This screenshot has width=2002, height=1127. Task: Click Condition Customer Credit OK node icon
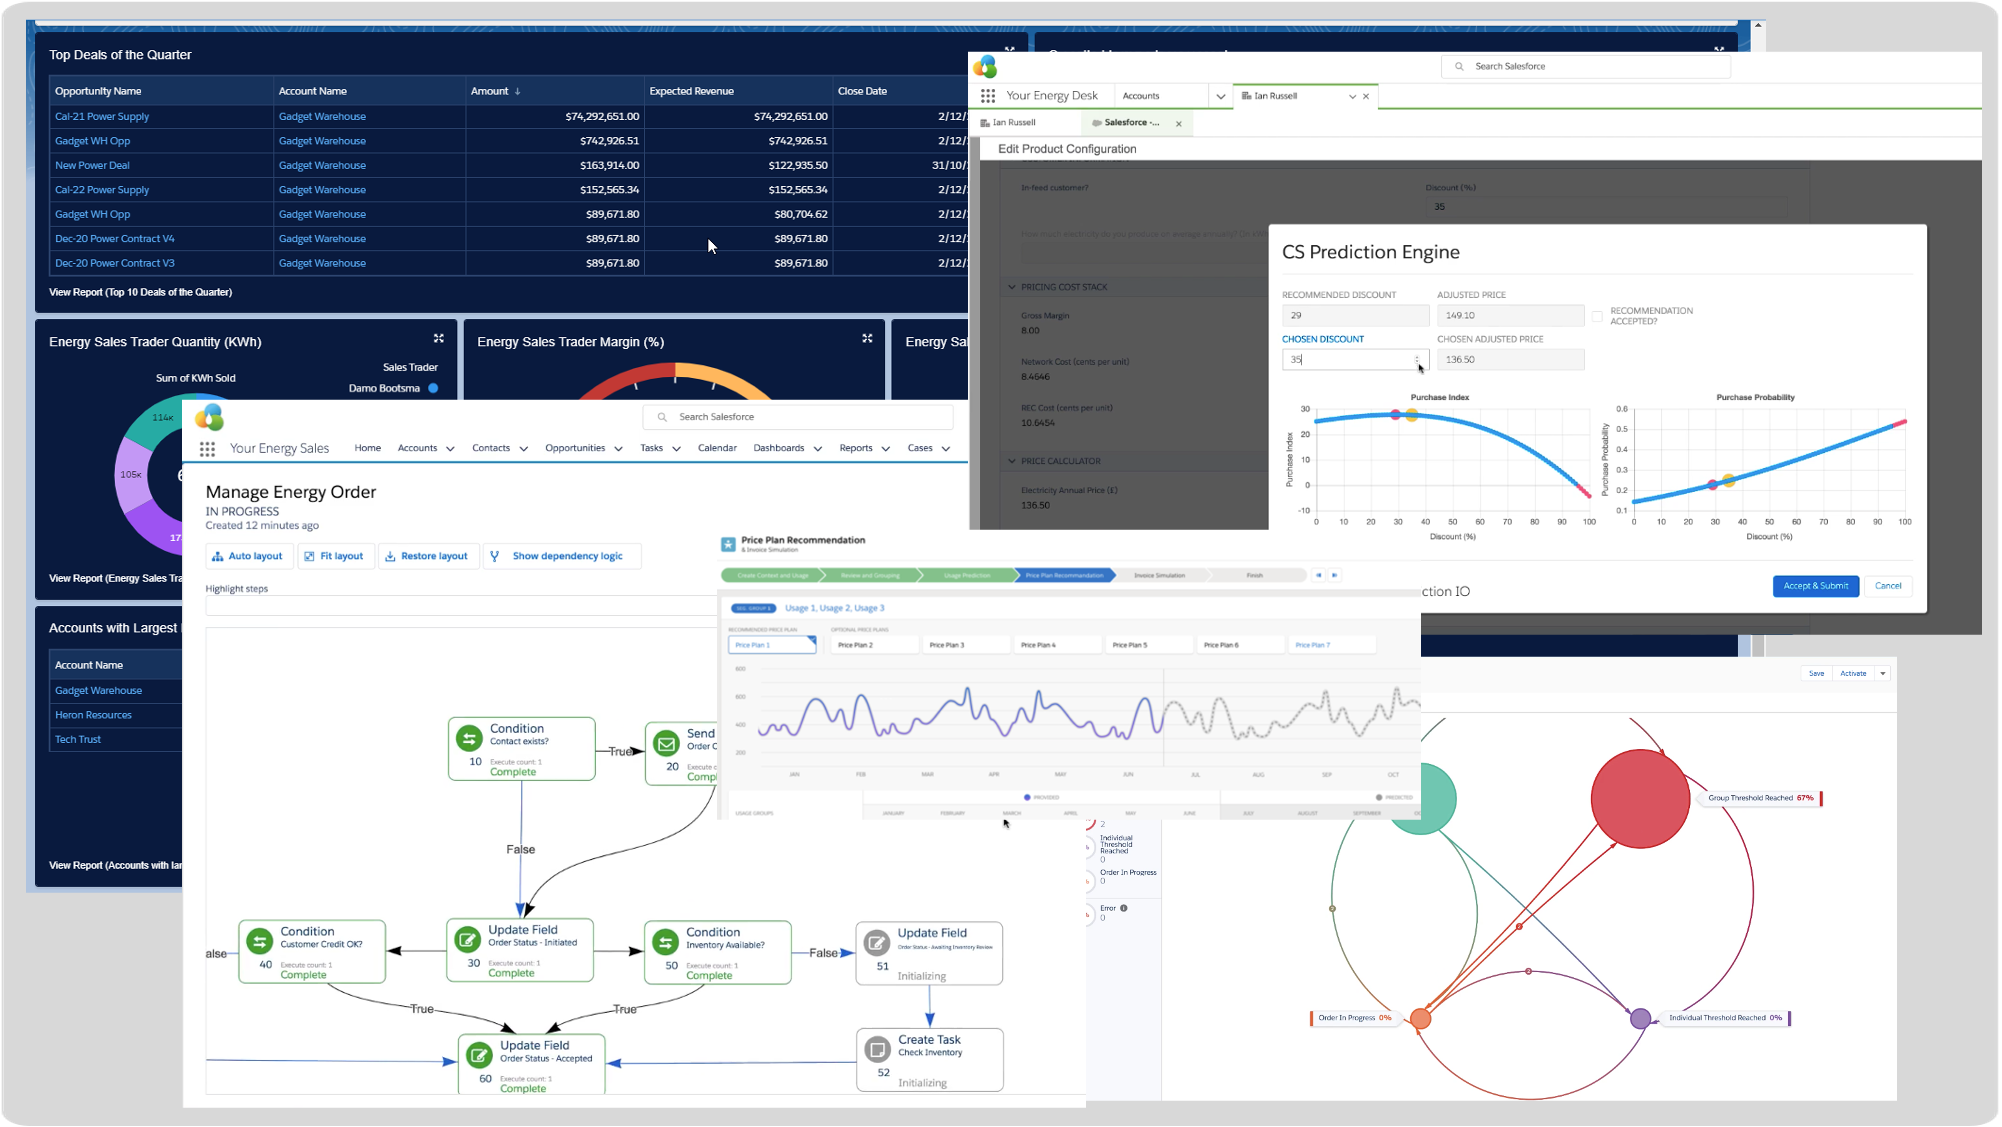point(260,941)
